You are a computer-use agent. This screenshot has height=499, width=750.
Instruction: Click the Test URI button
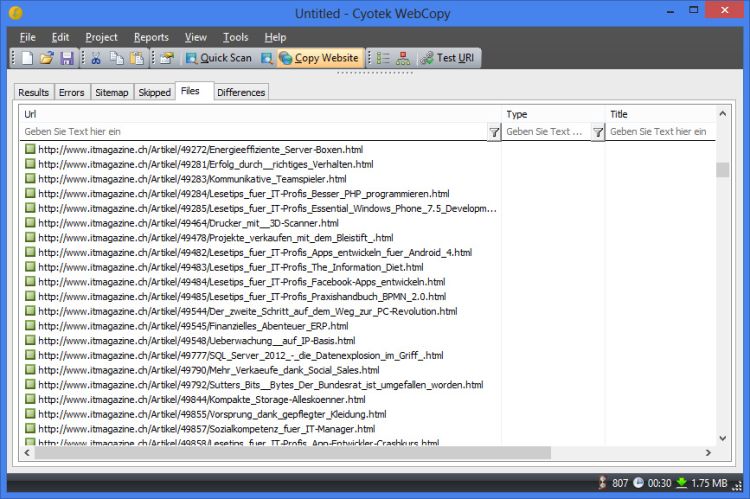448,58
